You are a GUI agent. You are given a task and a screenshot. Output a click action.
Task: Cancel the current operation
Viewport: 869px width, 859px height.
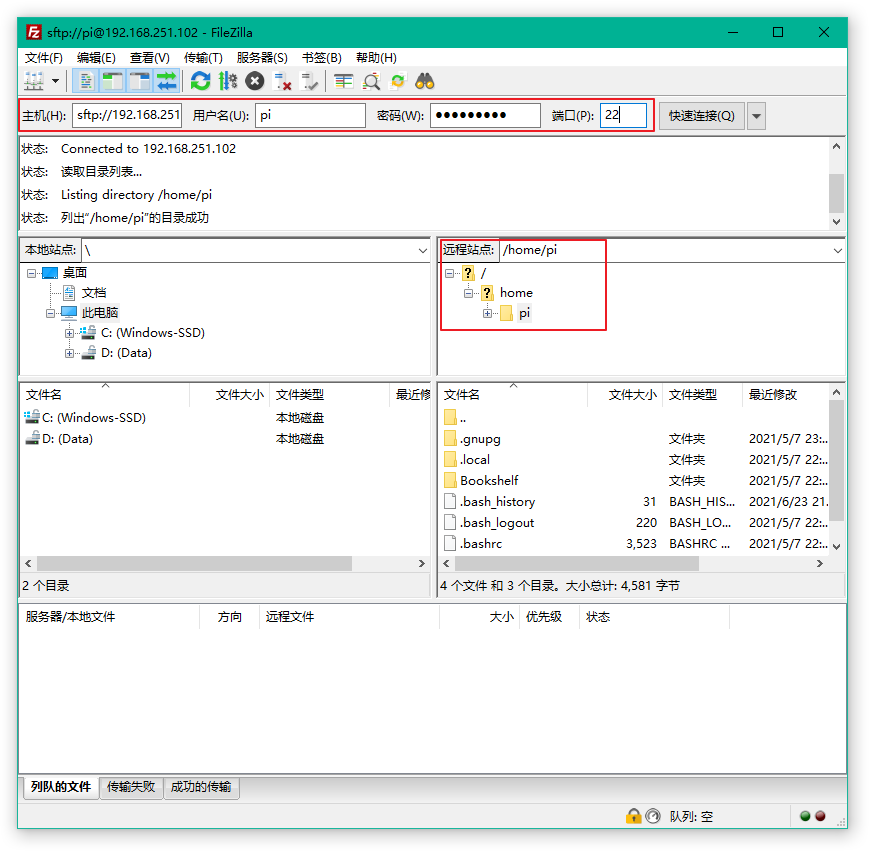pos(255,81)
